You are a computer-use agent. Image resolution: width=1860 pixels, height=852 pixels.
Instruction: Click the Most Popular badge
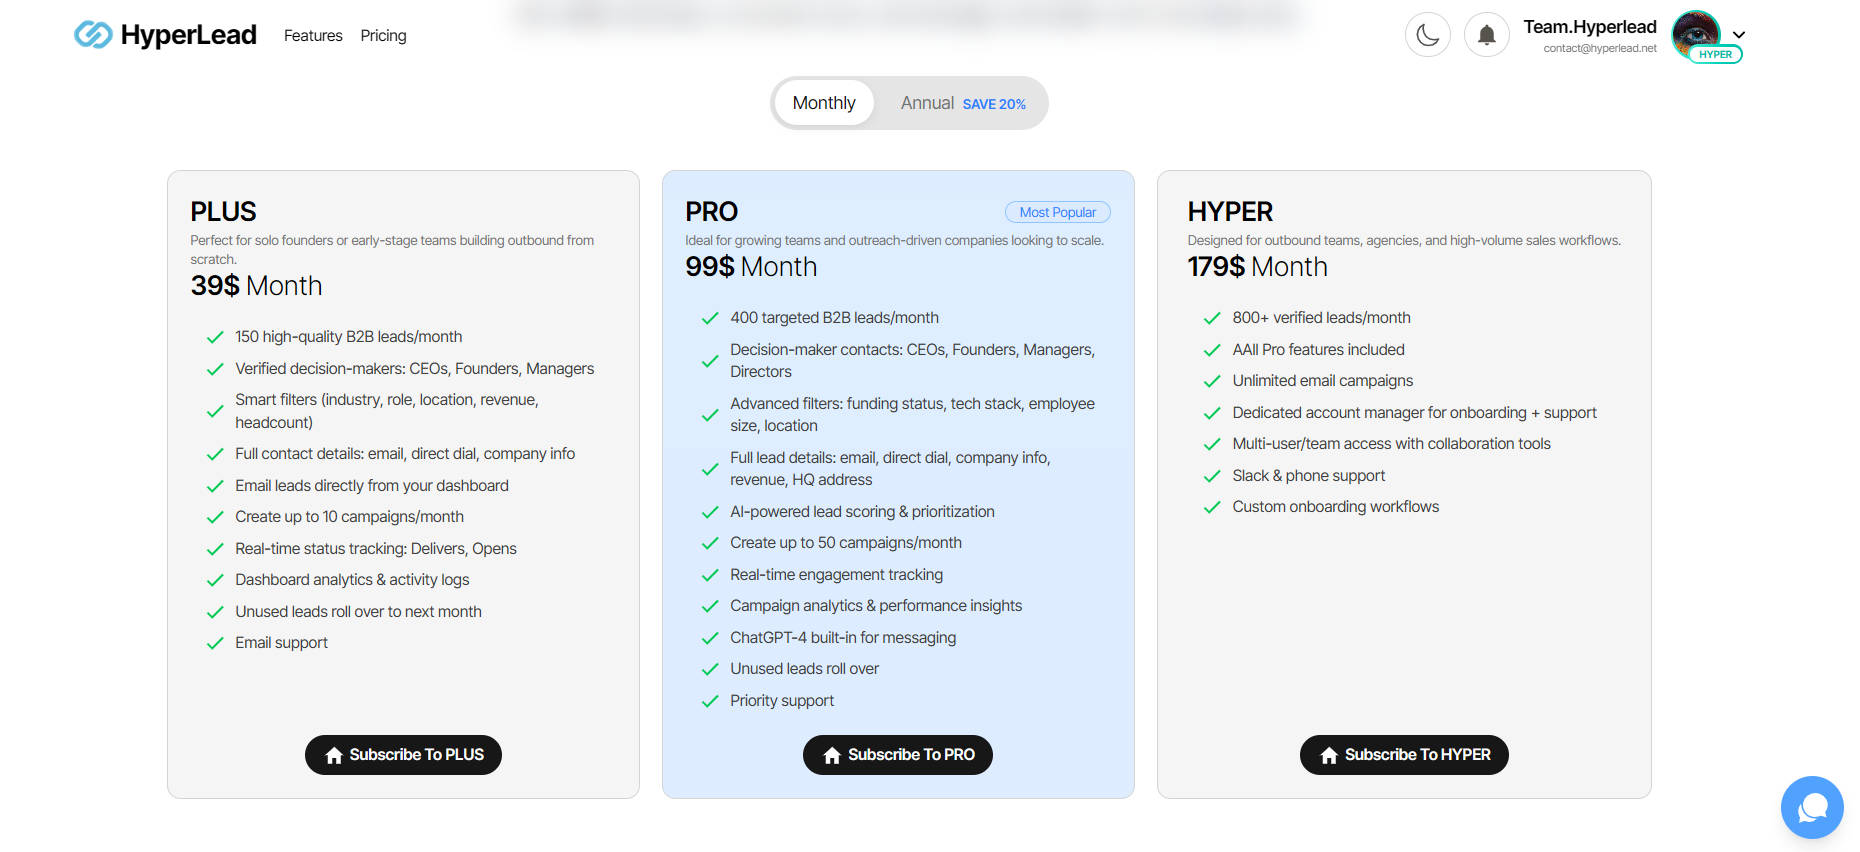click(x=1058, y=212)
